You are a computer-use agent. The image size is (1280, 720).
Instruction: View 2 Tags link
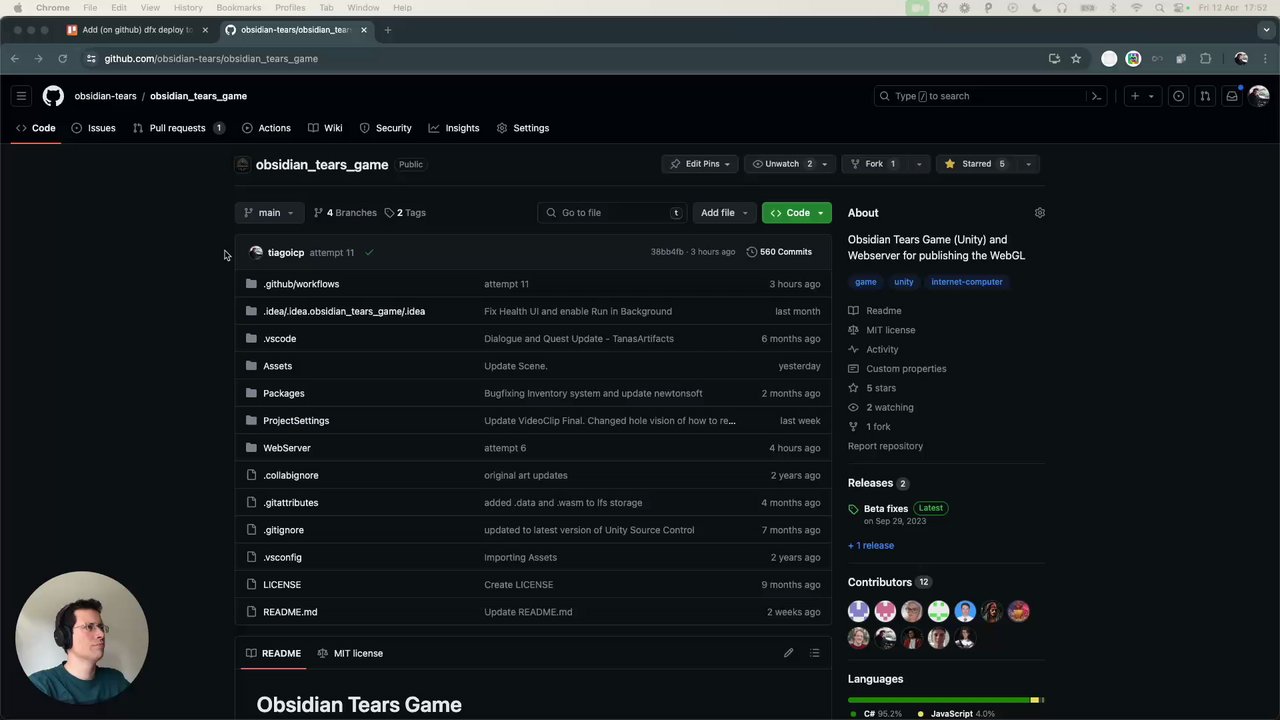click(405, 213)
